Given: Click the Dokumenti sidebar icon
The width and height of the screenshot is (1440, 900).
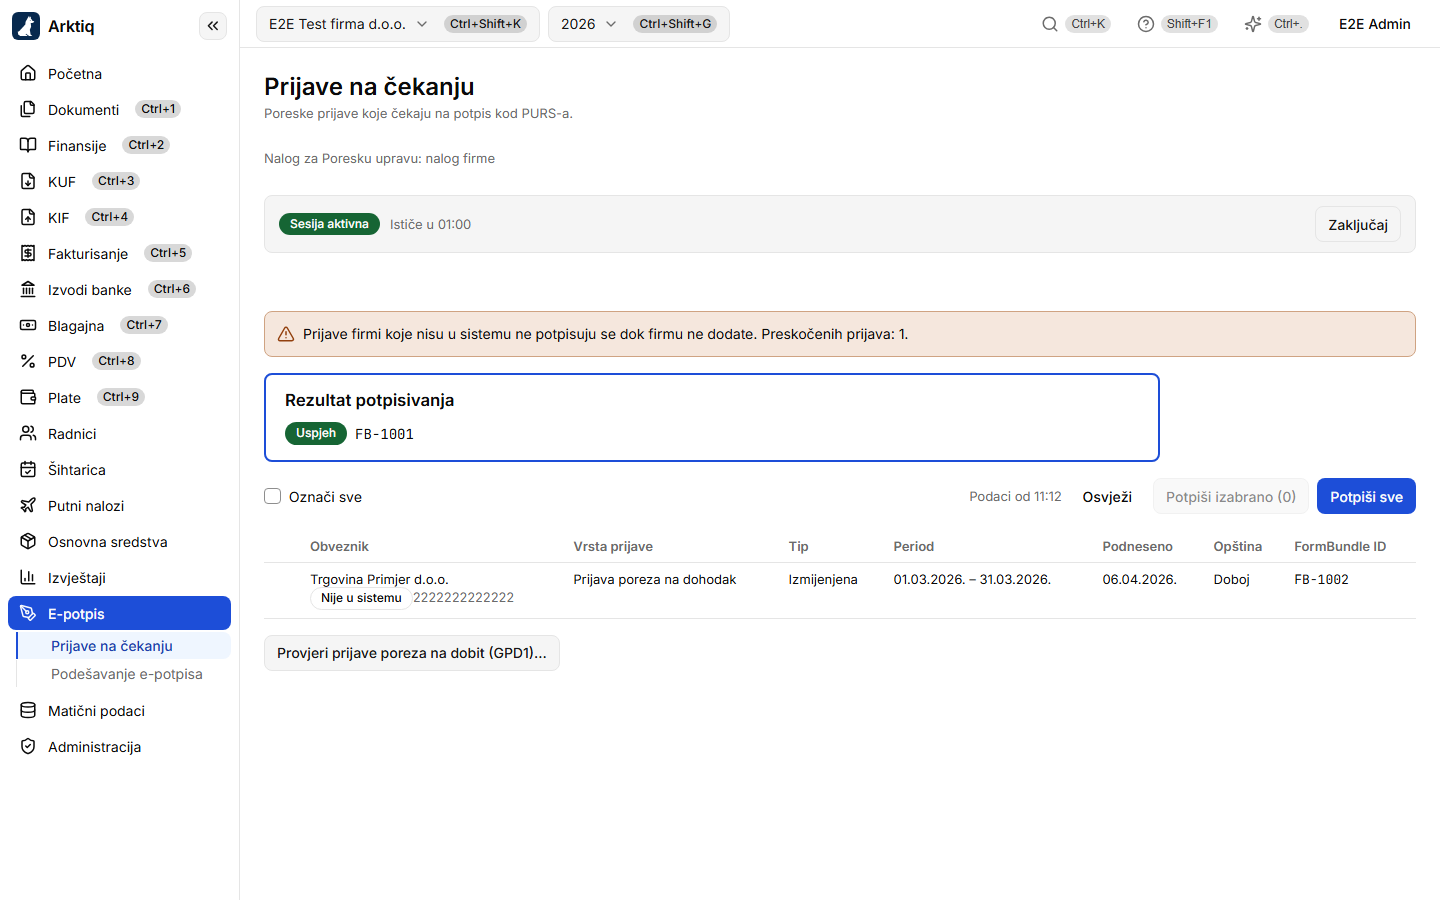Looking at the screenshot, I should pyautogui.click(x=28, y=109).
